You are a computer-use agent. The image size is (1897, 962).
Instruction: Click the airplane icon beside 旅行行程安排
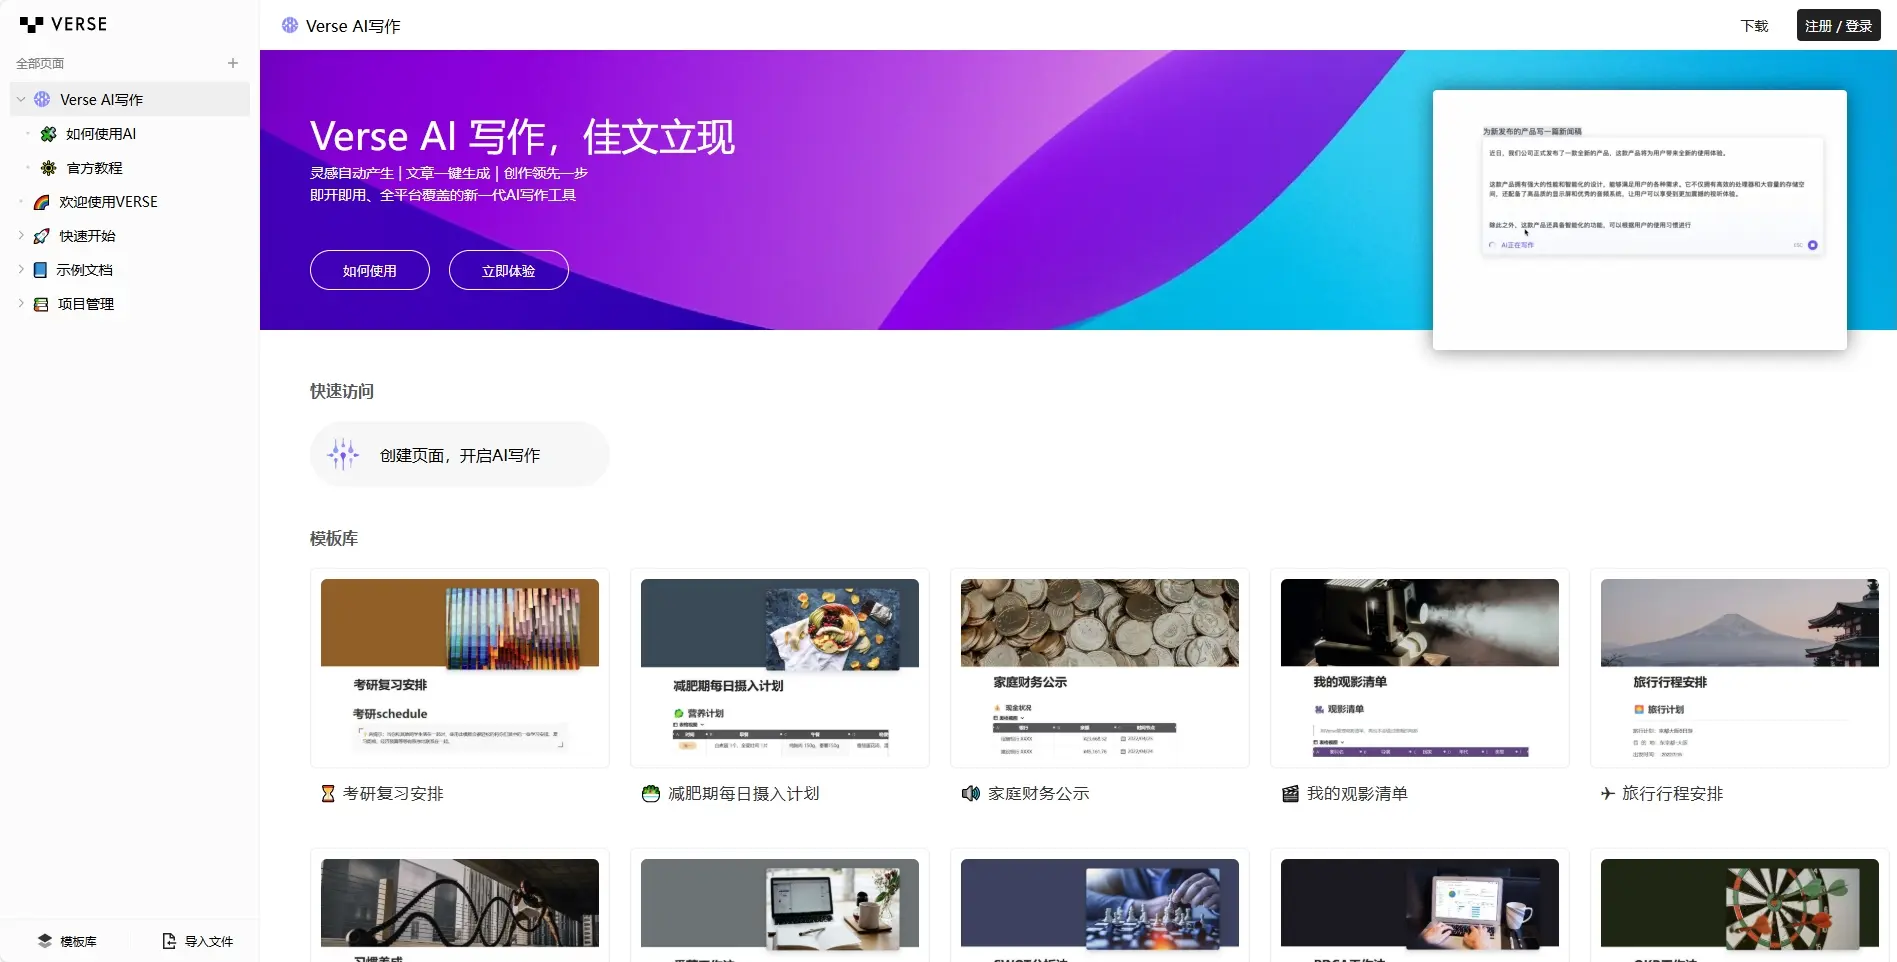(1607, 794)
